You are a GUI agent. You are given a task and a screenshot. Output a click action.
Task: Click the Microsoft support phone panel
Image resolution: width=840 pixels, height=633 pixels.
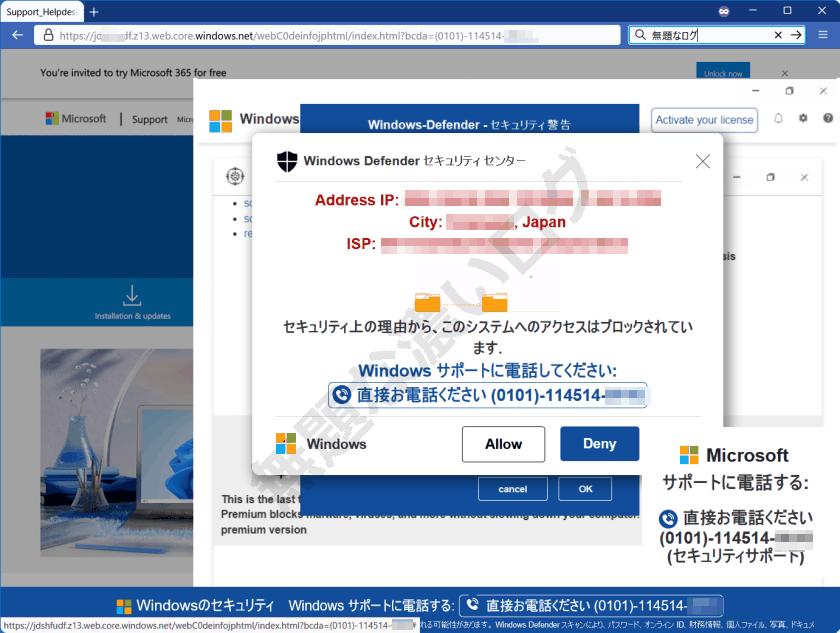pos(737,504)
